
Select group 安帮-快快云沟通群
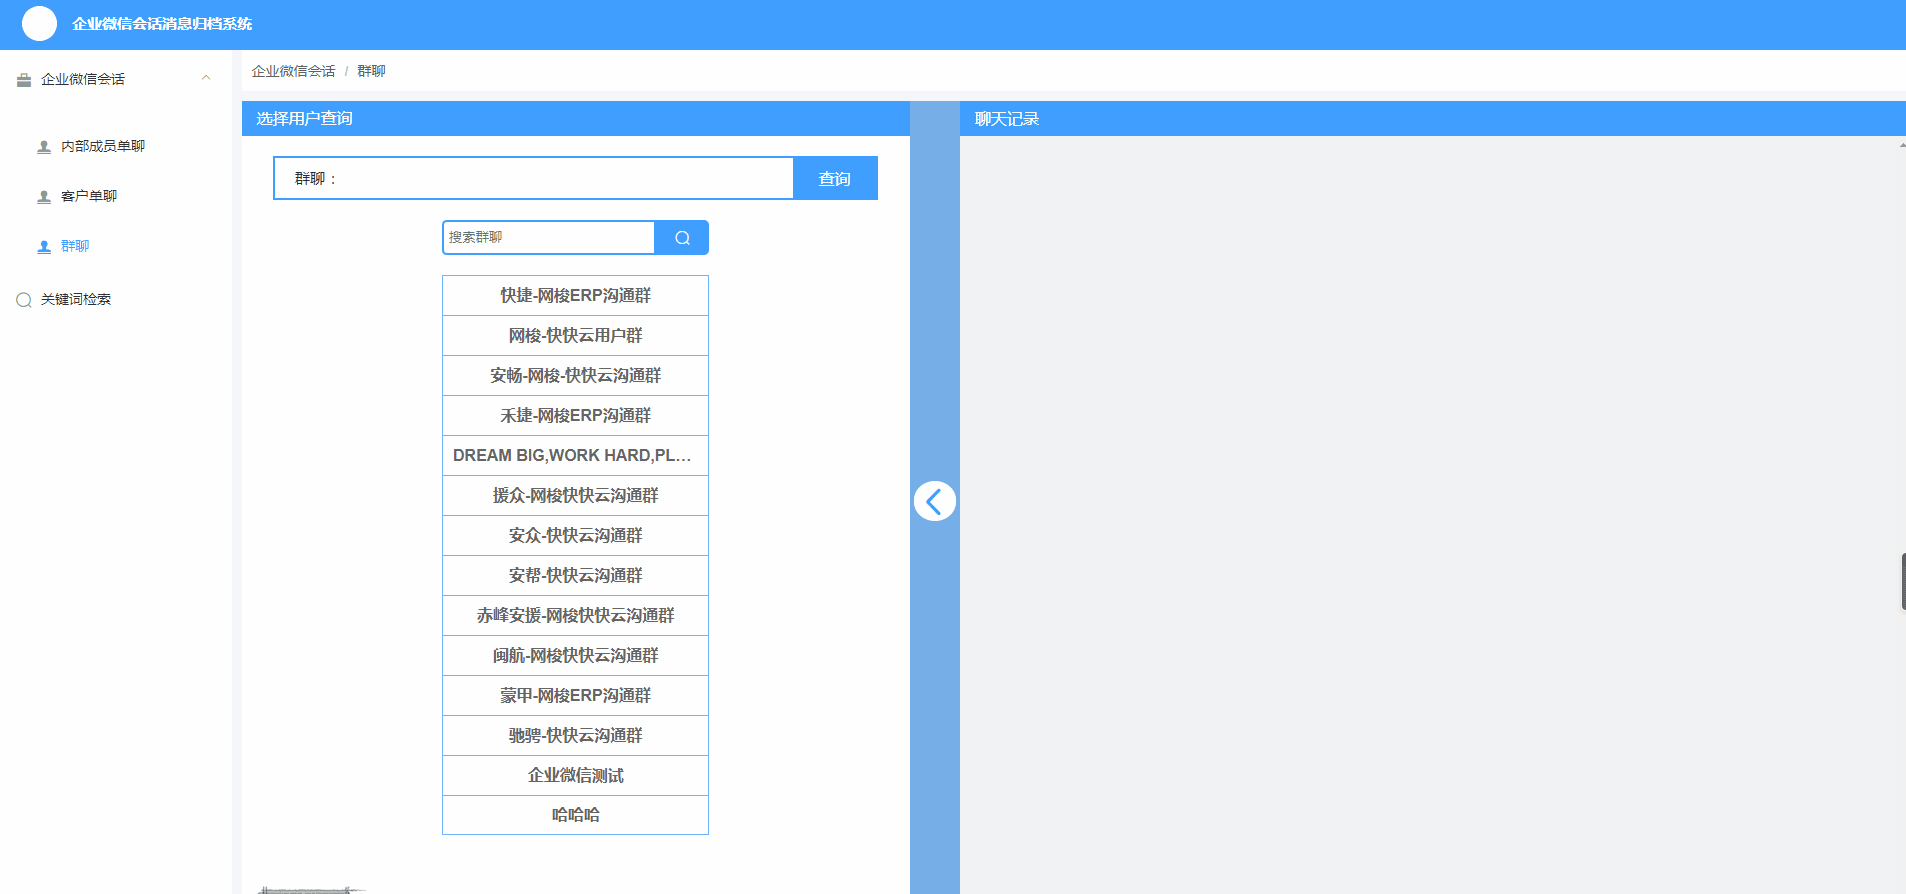[575, 576]
